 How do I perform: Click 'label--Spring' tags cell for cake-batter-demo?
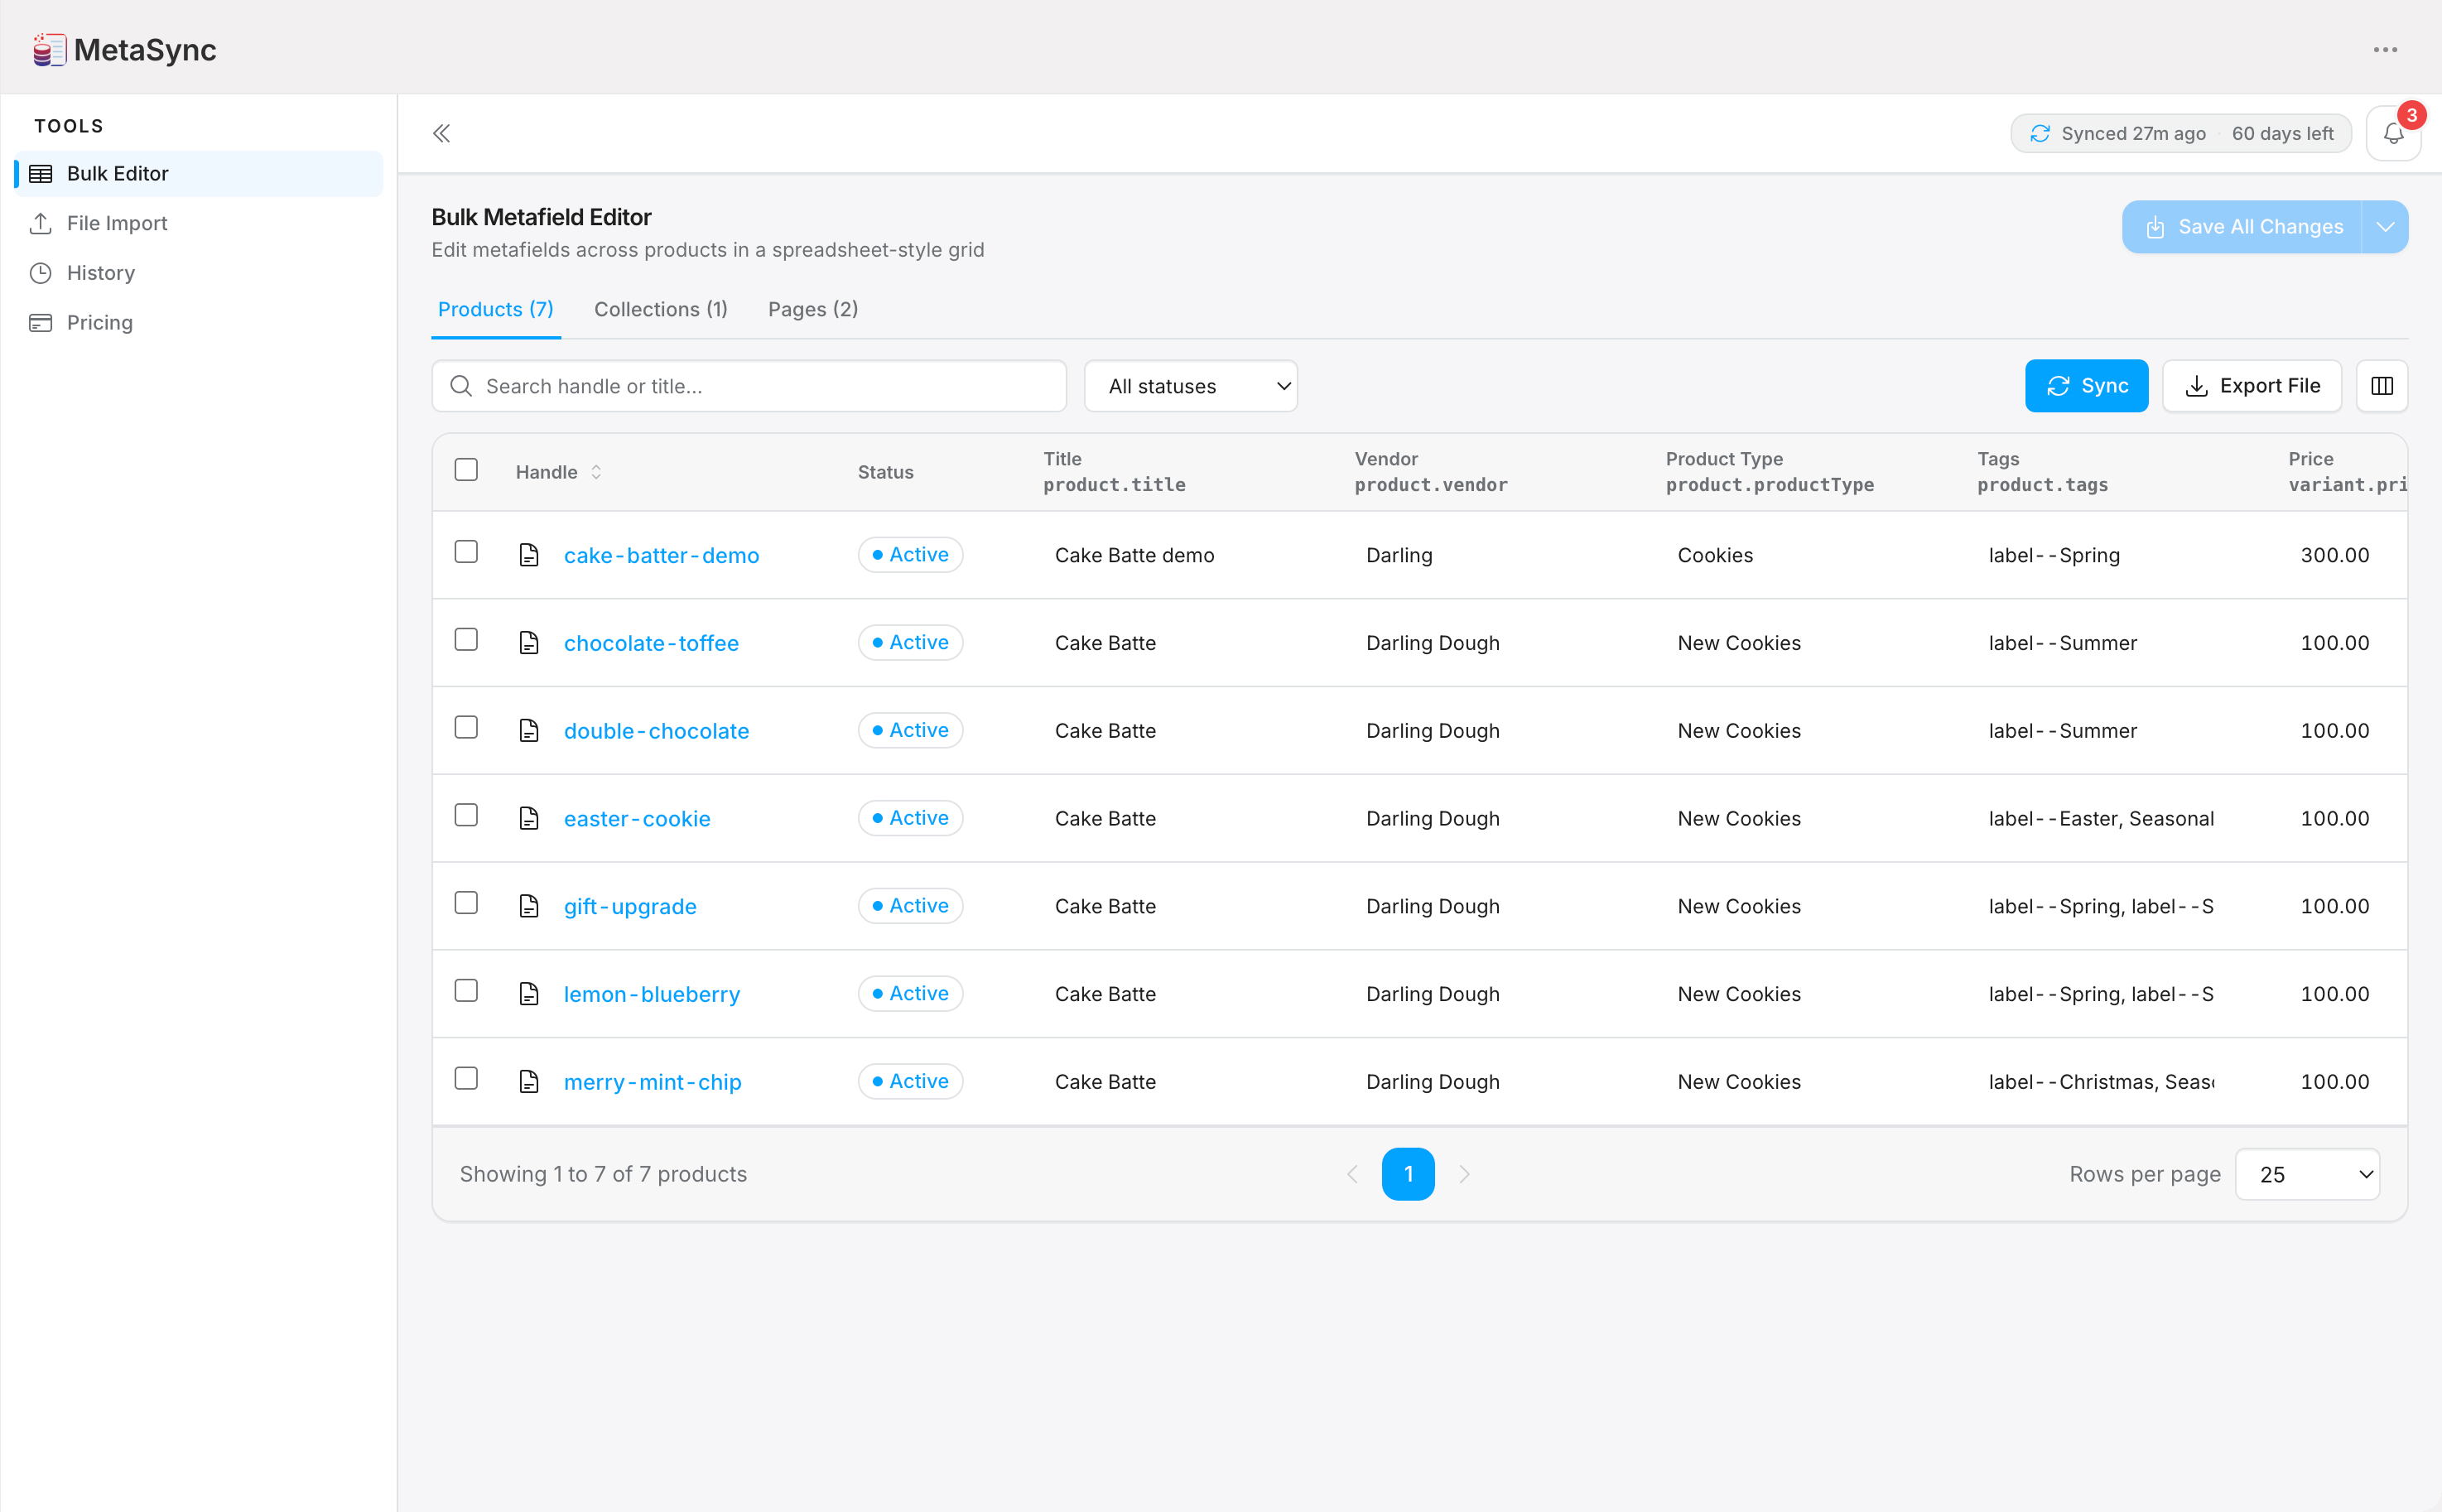tap(2054, 555)
